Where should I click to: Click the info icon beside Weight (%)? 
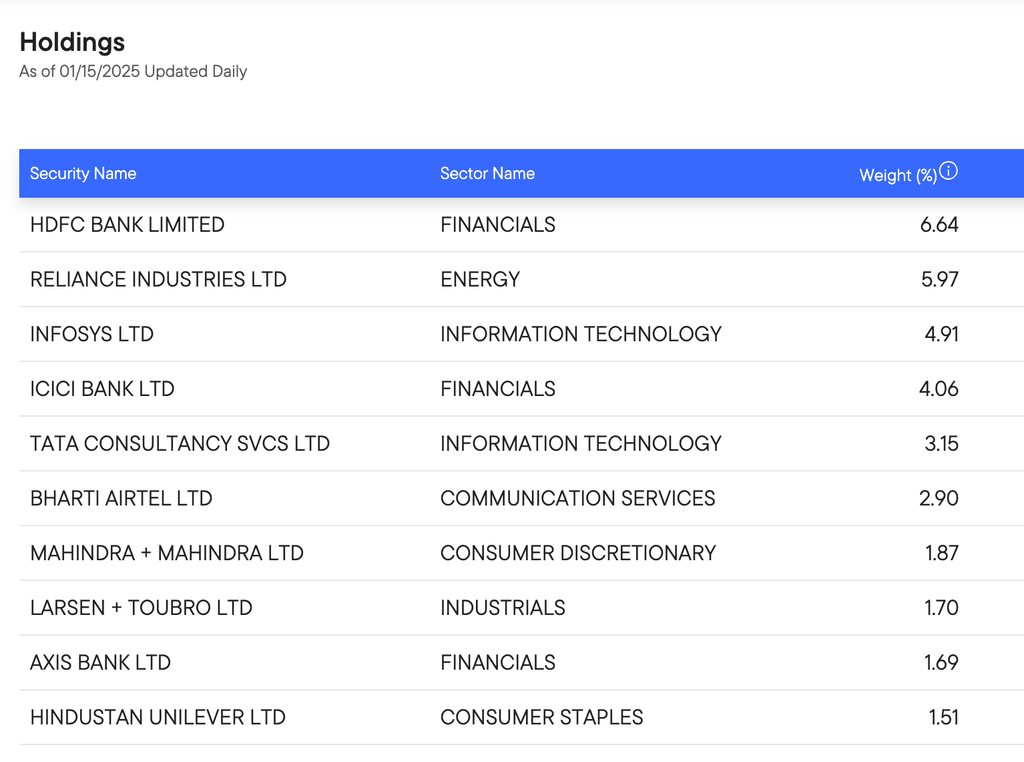949,171
